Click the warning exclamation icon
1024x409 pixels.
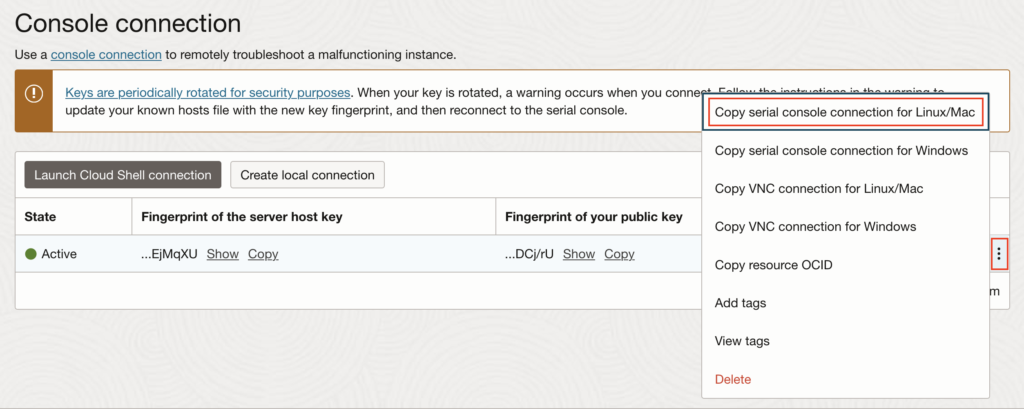click(35, 93)
